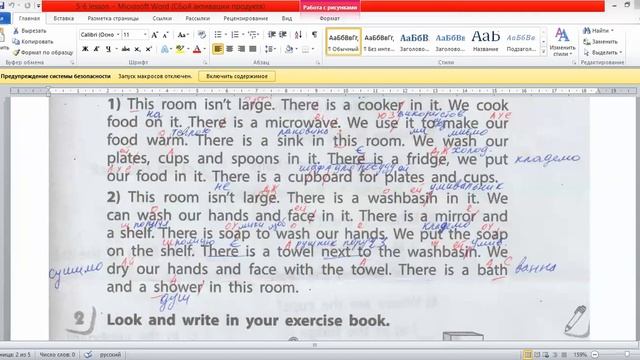This screenshot has height=360, width=640.
Task: Switch to draft view in status bar
Action: point(564,355)
